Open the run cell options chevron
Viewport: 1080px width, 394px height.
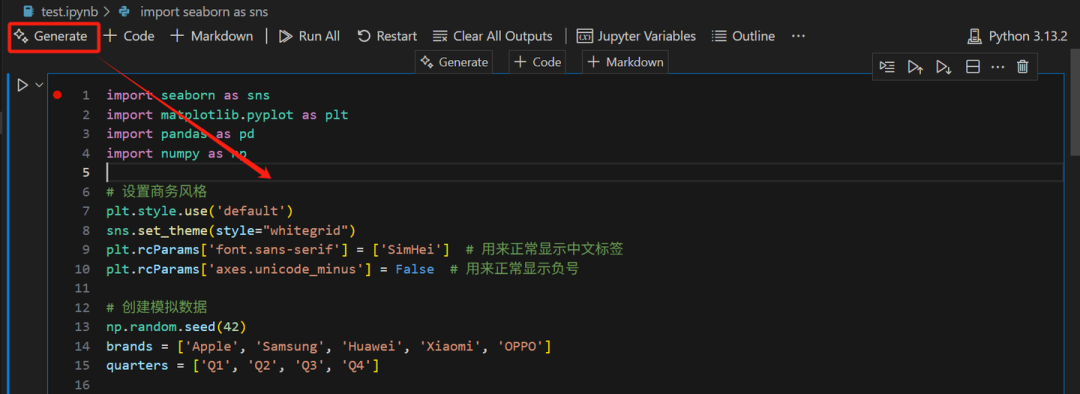[39, 85]
